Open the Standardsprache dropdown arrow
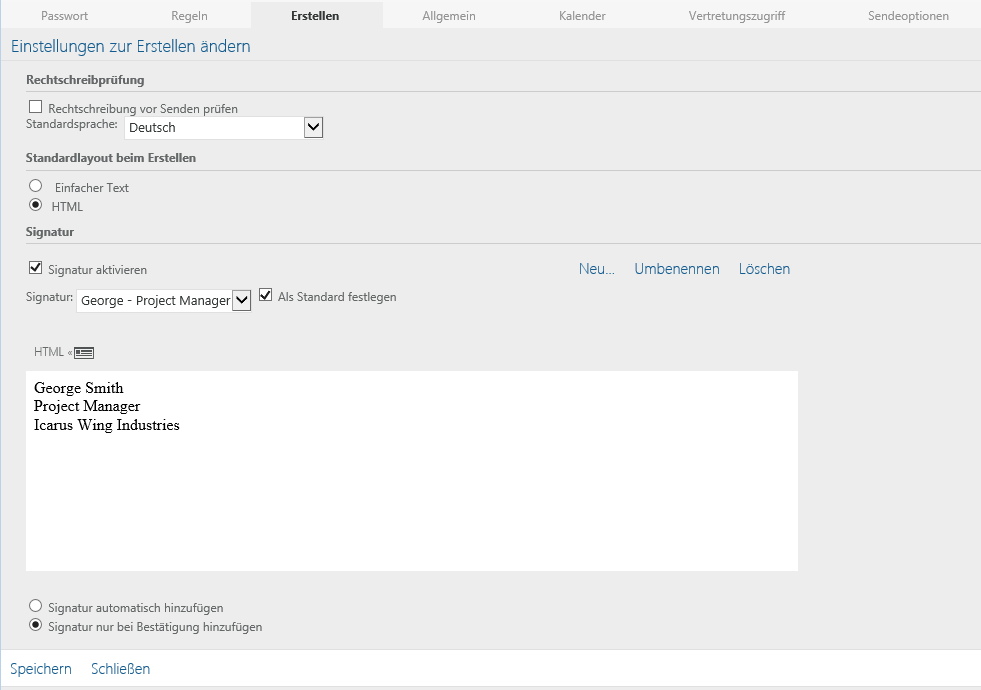 (313, 127)
